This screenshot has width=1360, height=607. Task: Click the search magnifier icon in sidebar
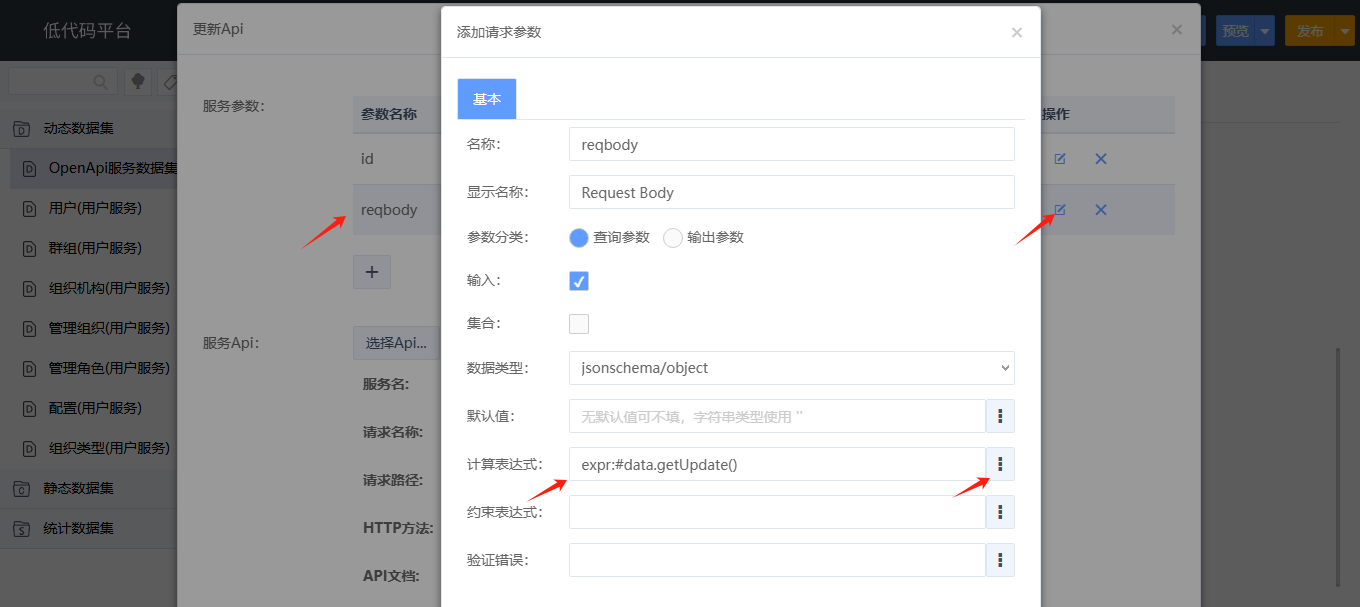click(x=100, y=82)
